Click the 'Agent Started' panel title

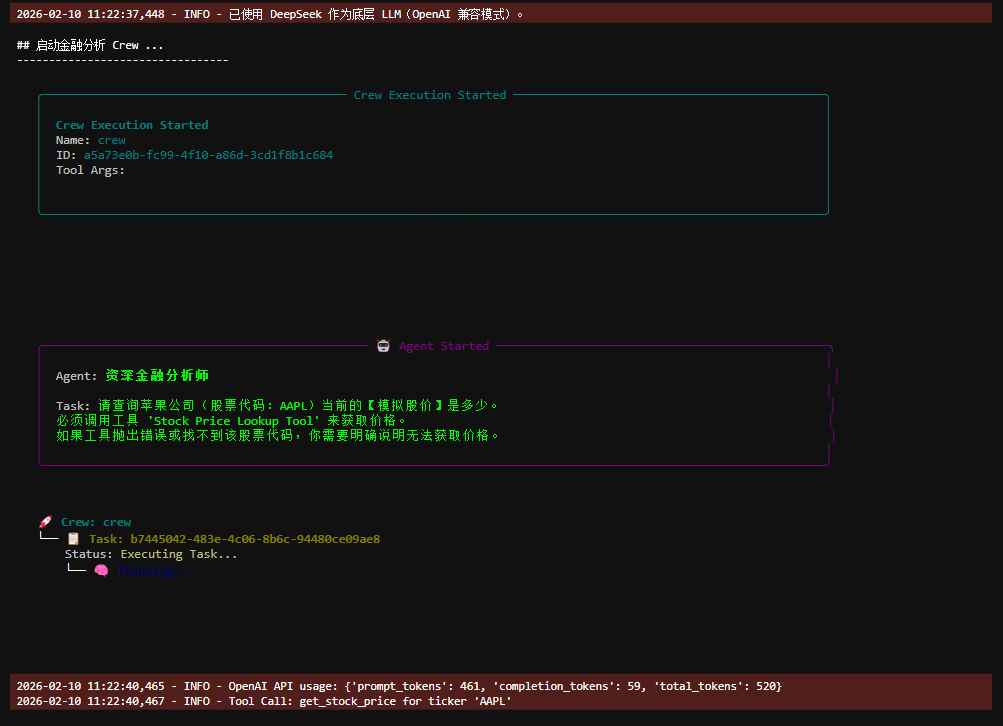(444, 346)
